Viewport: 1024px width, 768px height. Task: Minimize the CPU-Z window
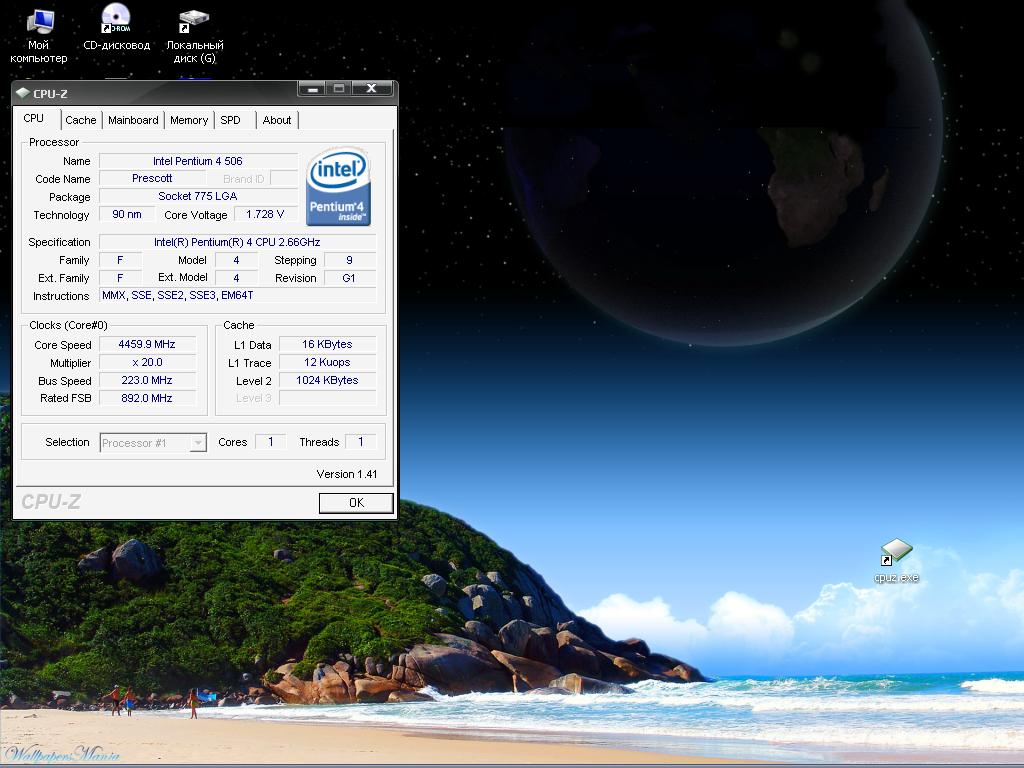pyautogui.click(x=313, y=88)
